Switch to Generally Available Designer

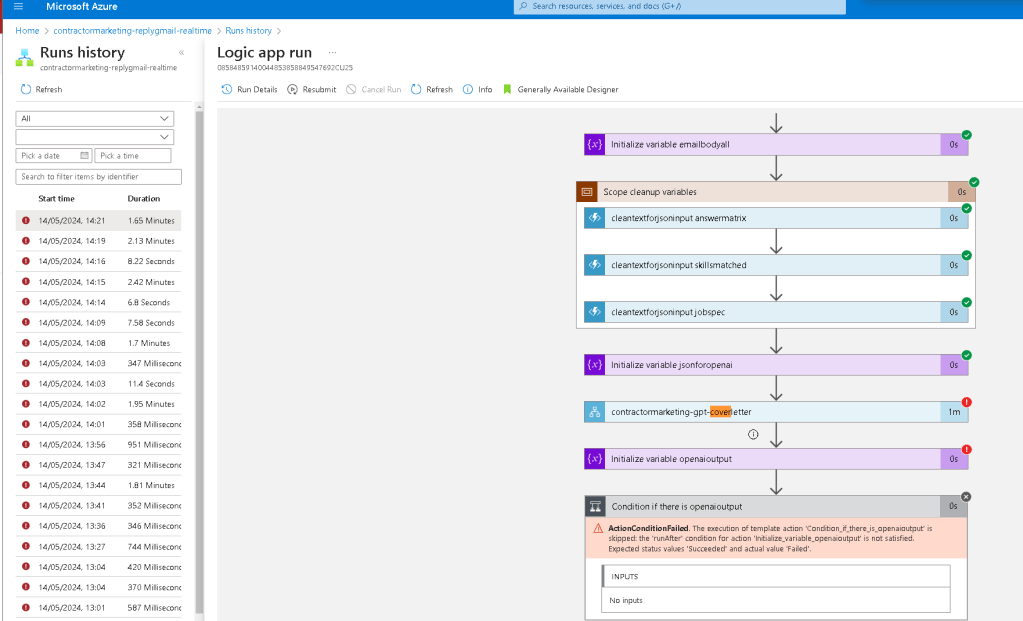pos(560,89)
